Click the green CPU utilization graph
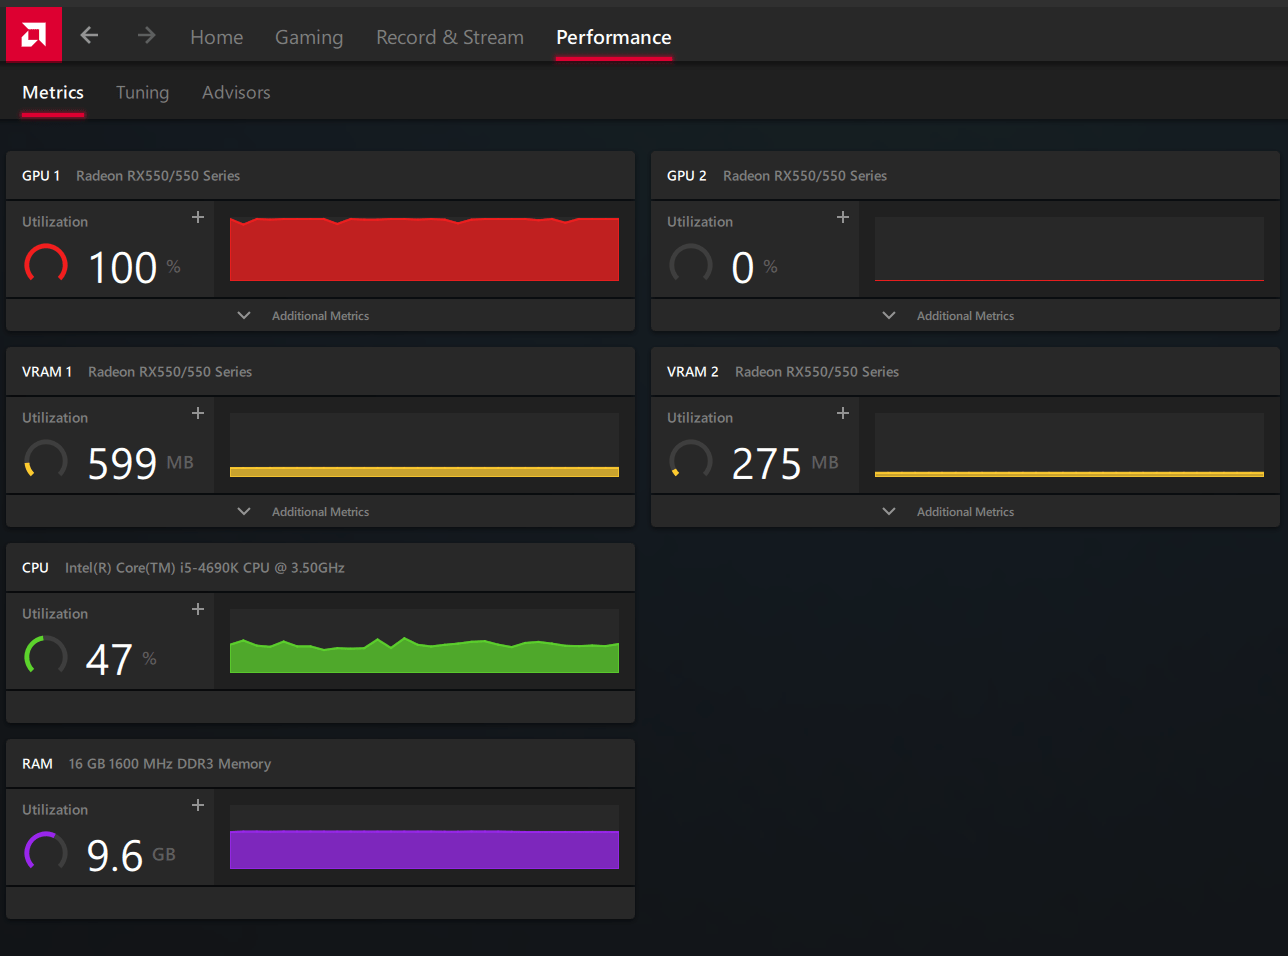Viewport: 1288px width, 956px height. (424, 641)
